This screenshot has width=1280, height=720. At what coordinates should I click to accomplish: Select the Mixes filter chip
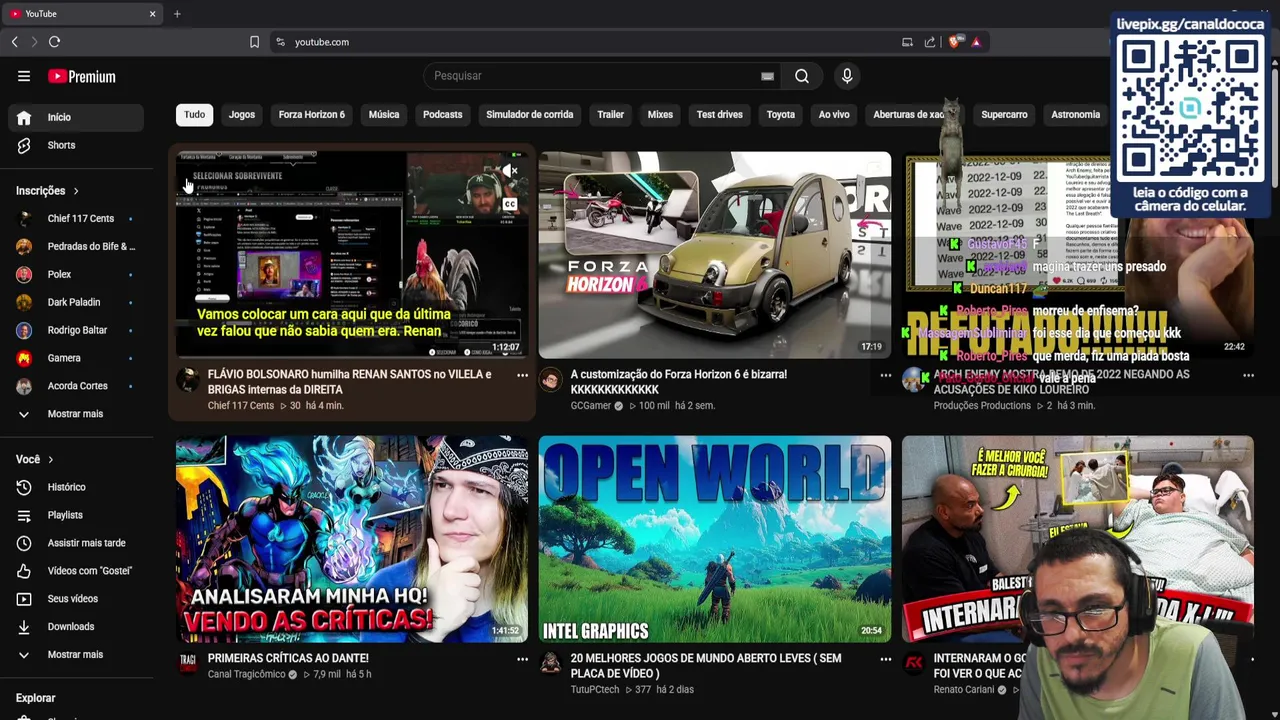(660, 115)
